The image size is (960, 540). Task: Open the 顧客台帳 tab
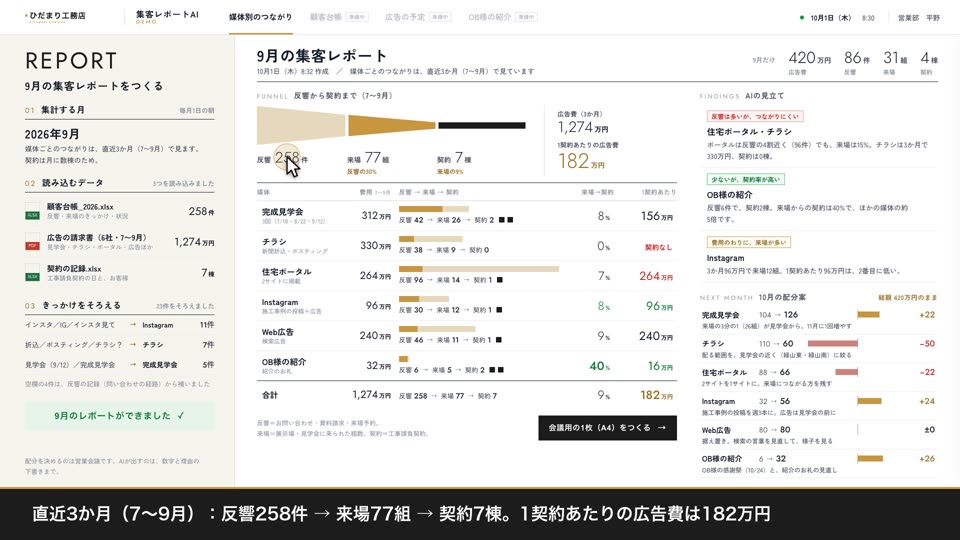[x=339, y=17]
